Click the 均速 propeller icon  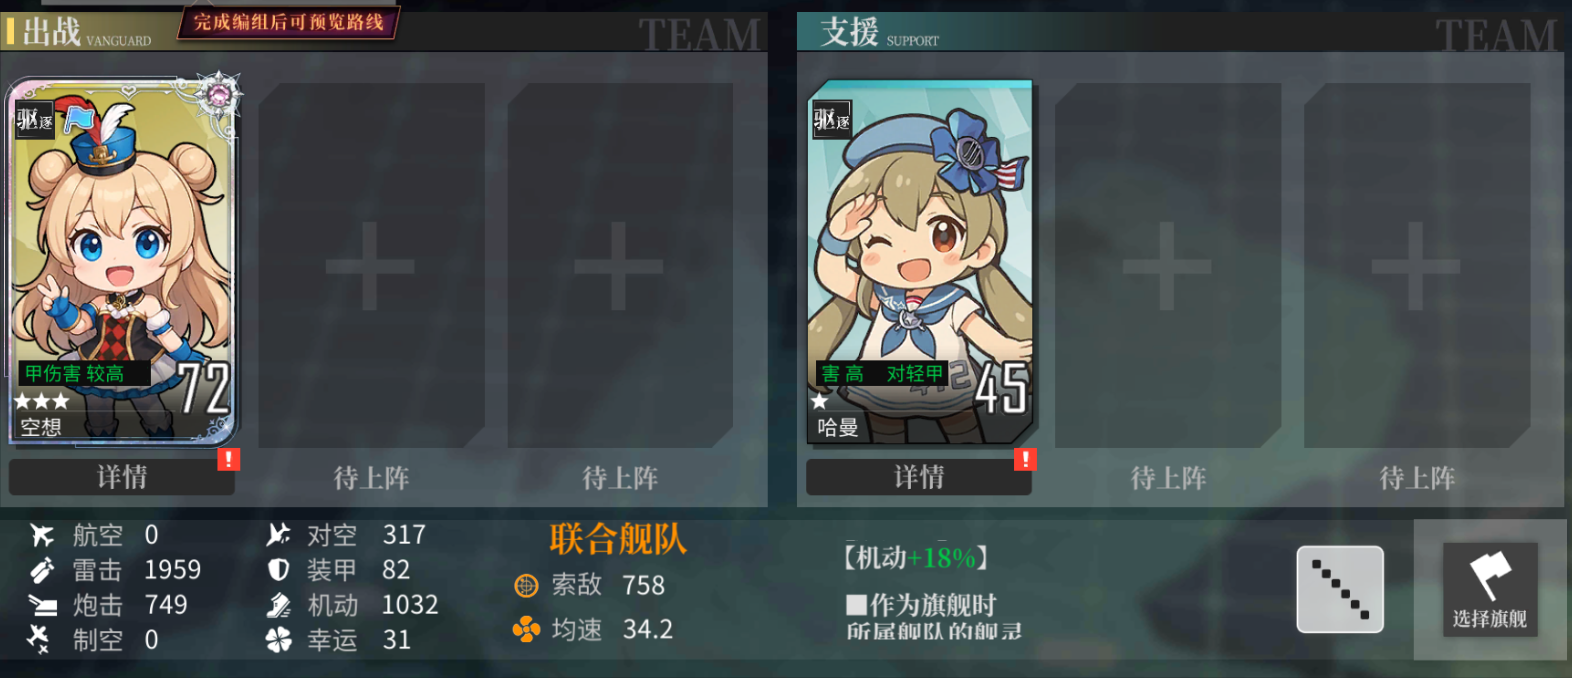[526, 629]
